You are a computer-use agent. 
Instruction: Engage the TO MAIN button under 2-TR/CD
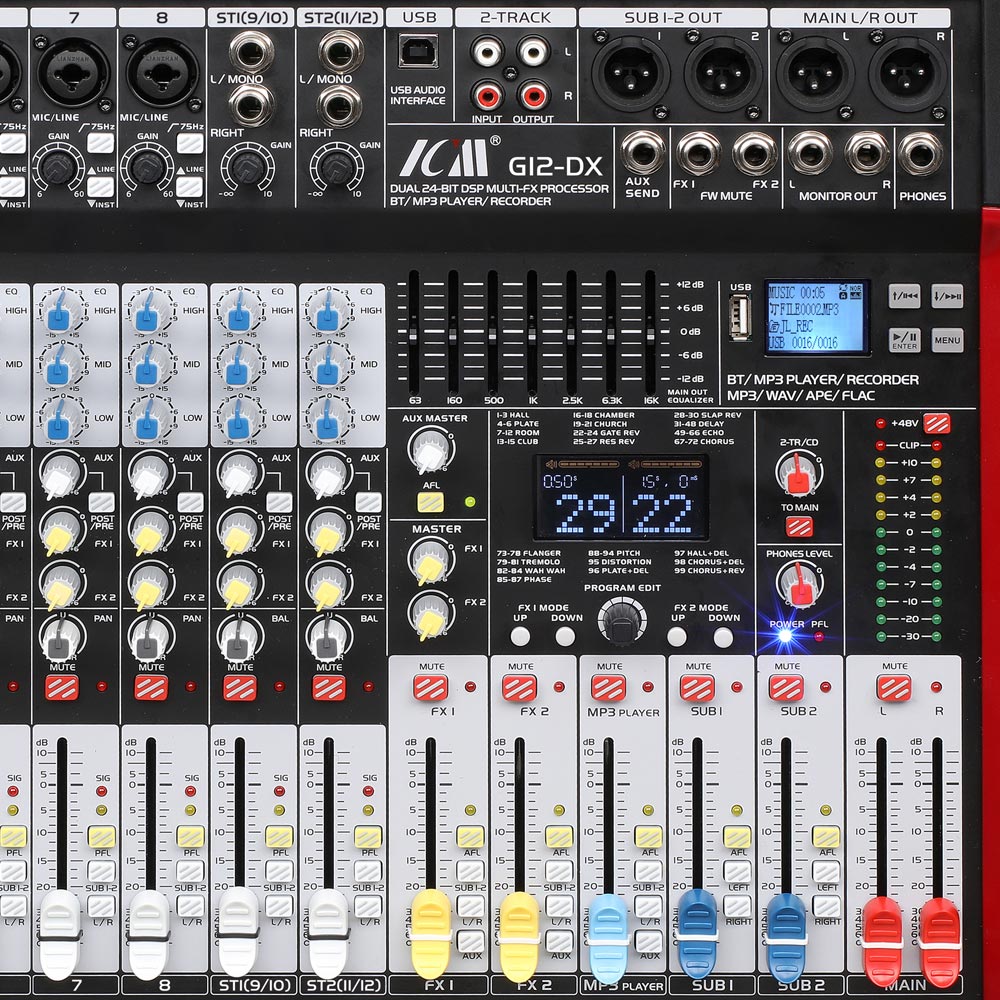(799, 526)
